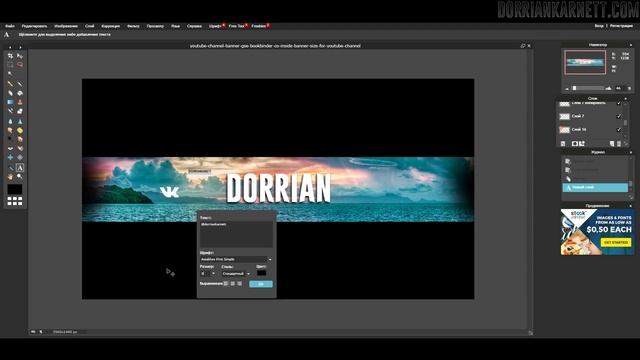The image size is (640, 360).
Task: Open the Коррекция menu
Action: [x=111, y=26]
